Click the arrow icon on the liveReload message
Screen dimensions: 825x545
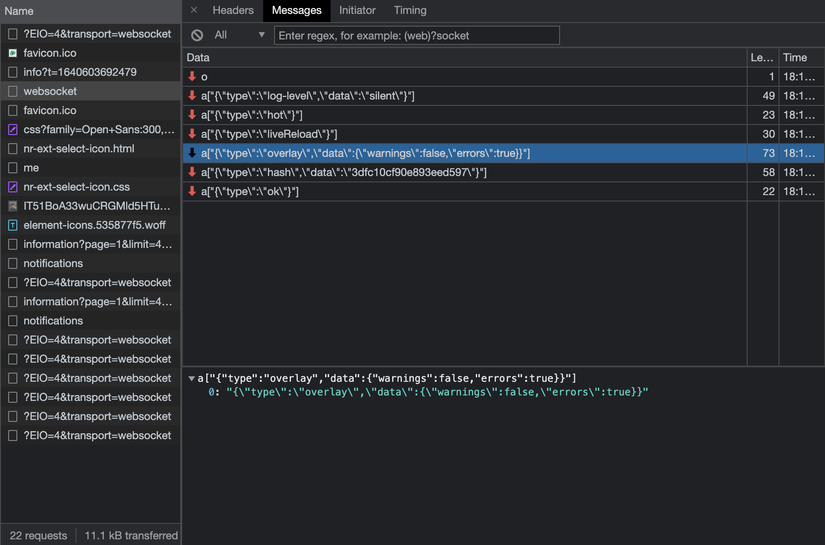point(192,134)
